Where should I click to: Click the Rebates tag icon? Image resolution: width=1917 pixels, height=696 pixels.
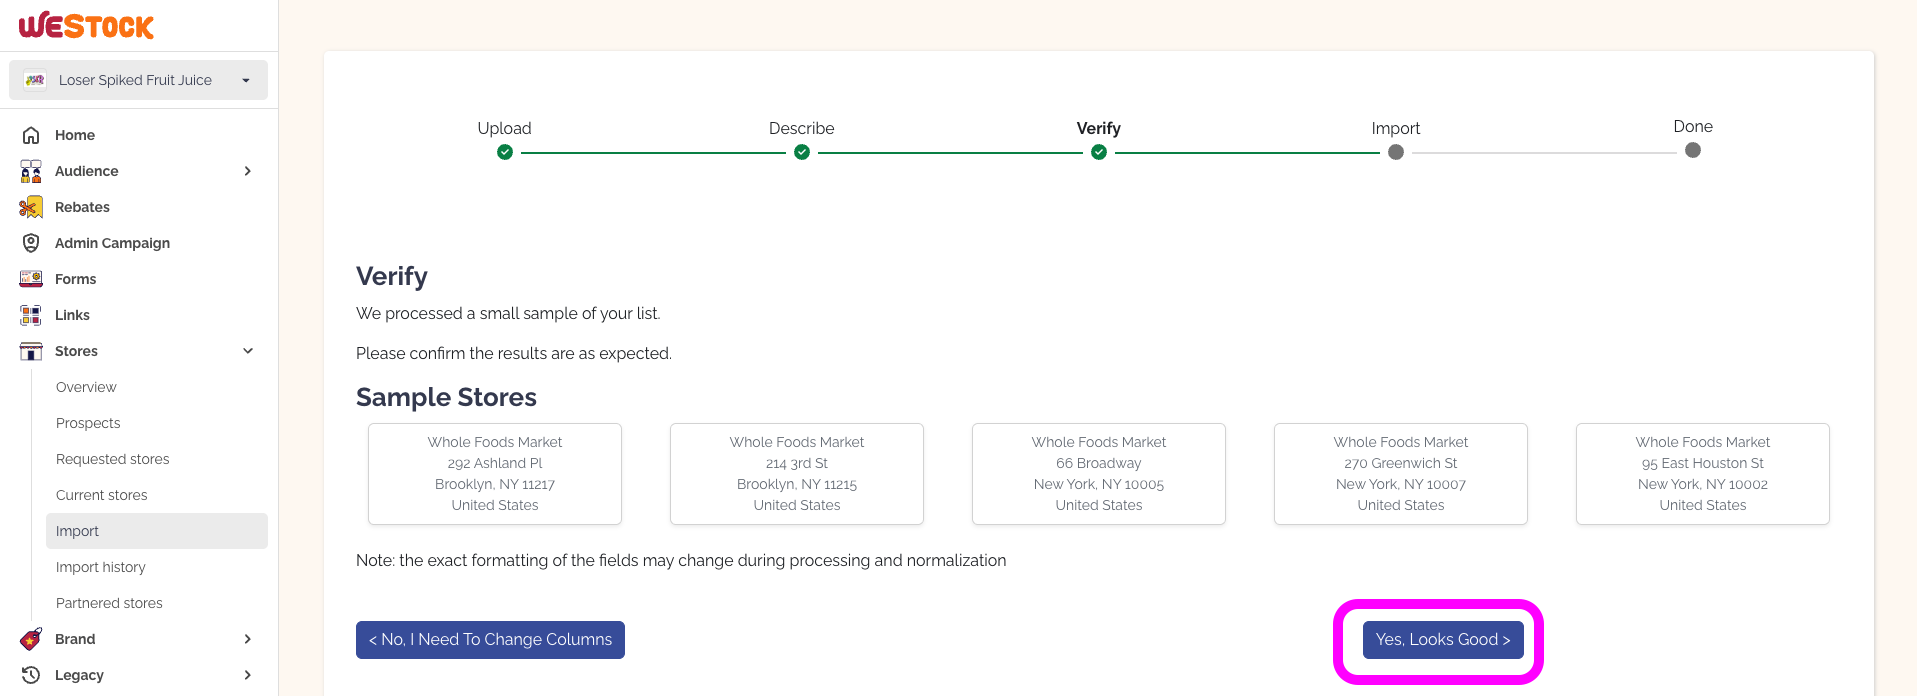click(31, 207)
